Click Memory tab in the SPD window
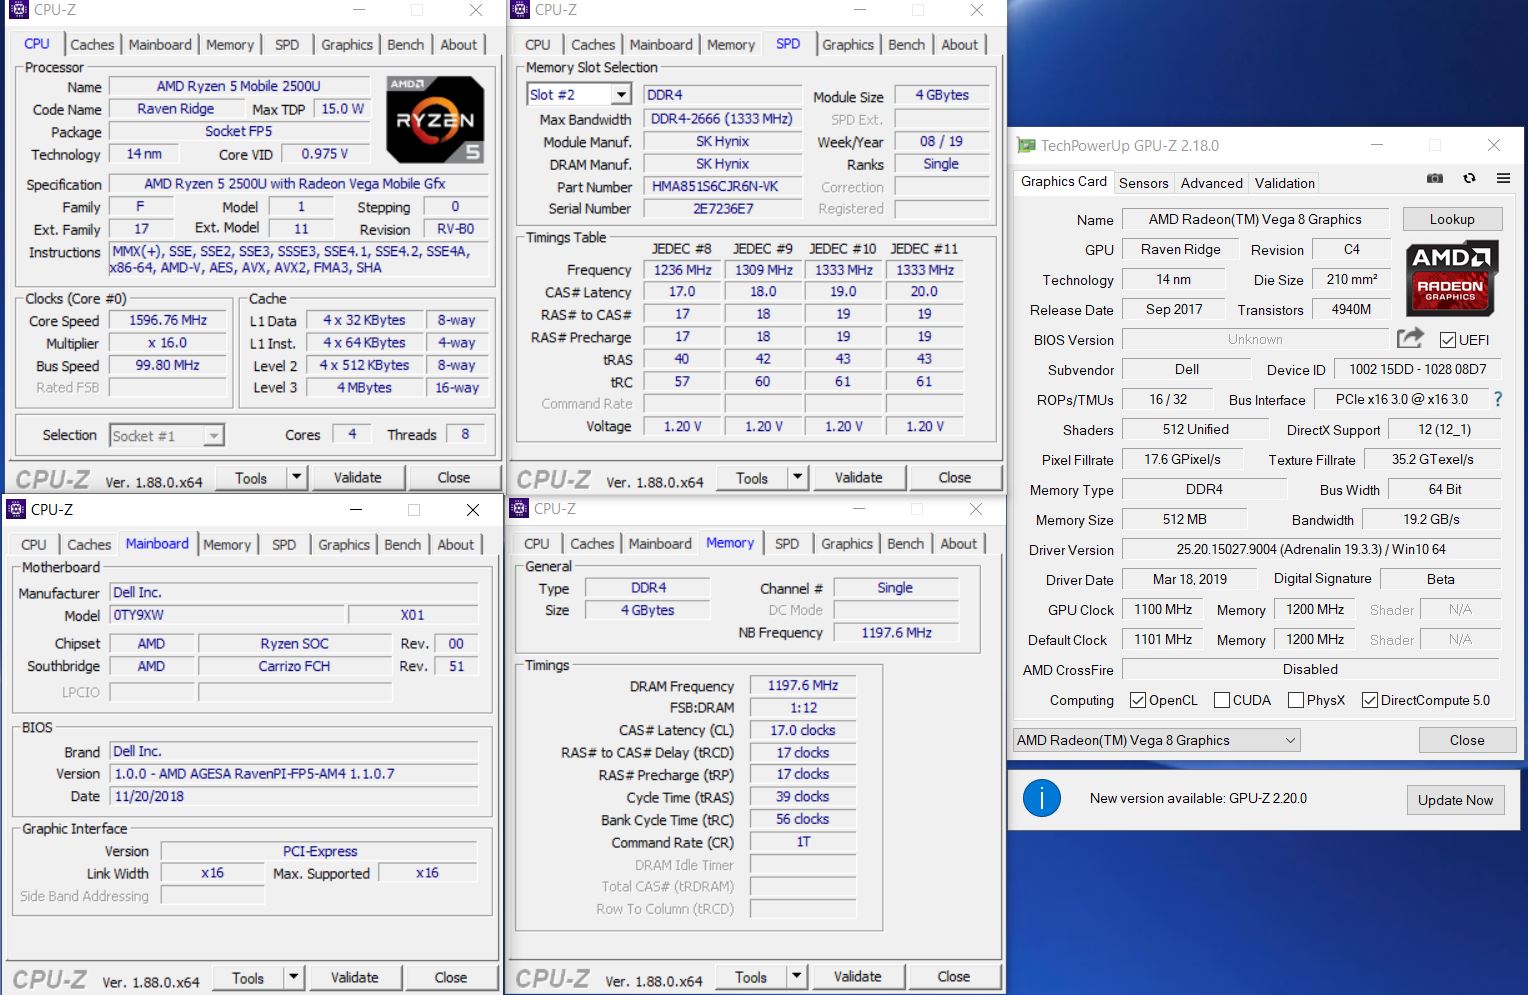The width and height of the screenshot is (1528, 995). tap(730, 44)
